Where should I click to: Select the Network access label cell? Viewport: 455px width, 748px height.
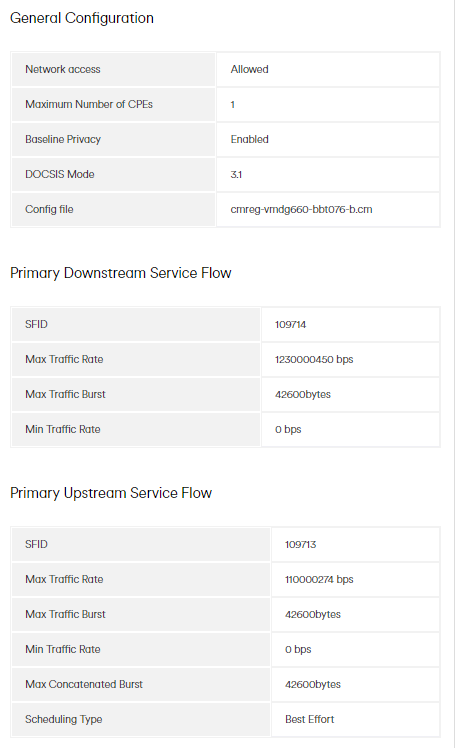[114, 69]
